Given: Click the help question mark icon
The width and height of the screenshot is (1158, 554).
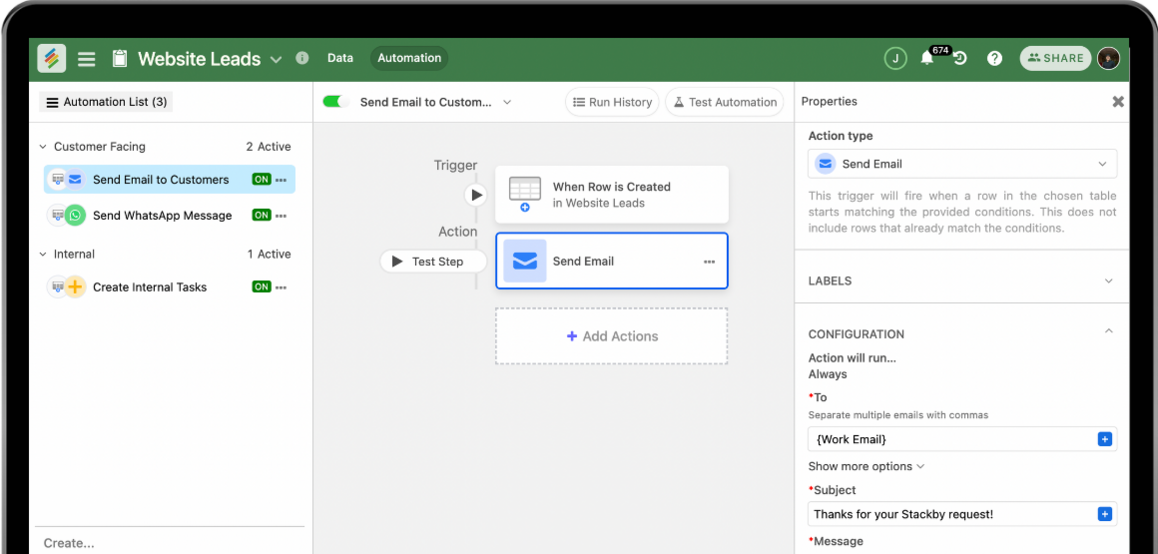Looking at the screenshot, I should pyautogui.click(x=994, y=58).
